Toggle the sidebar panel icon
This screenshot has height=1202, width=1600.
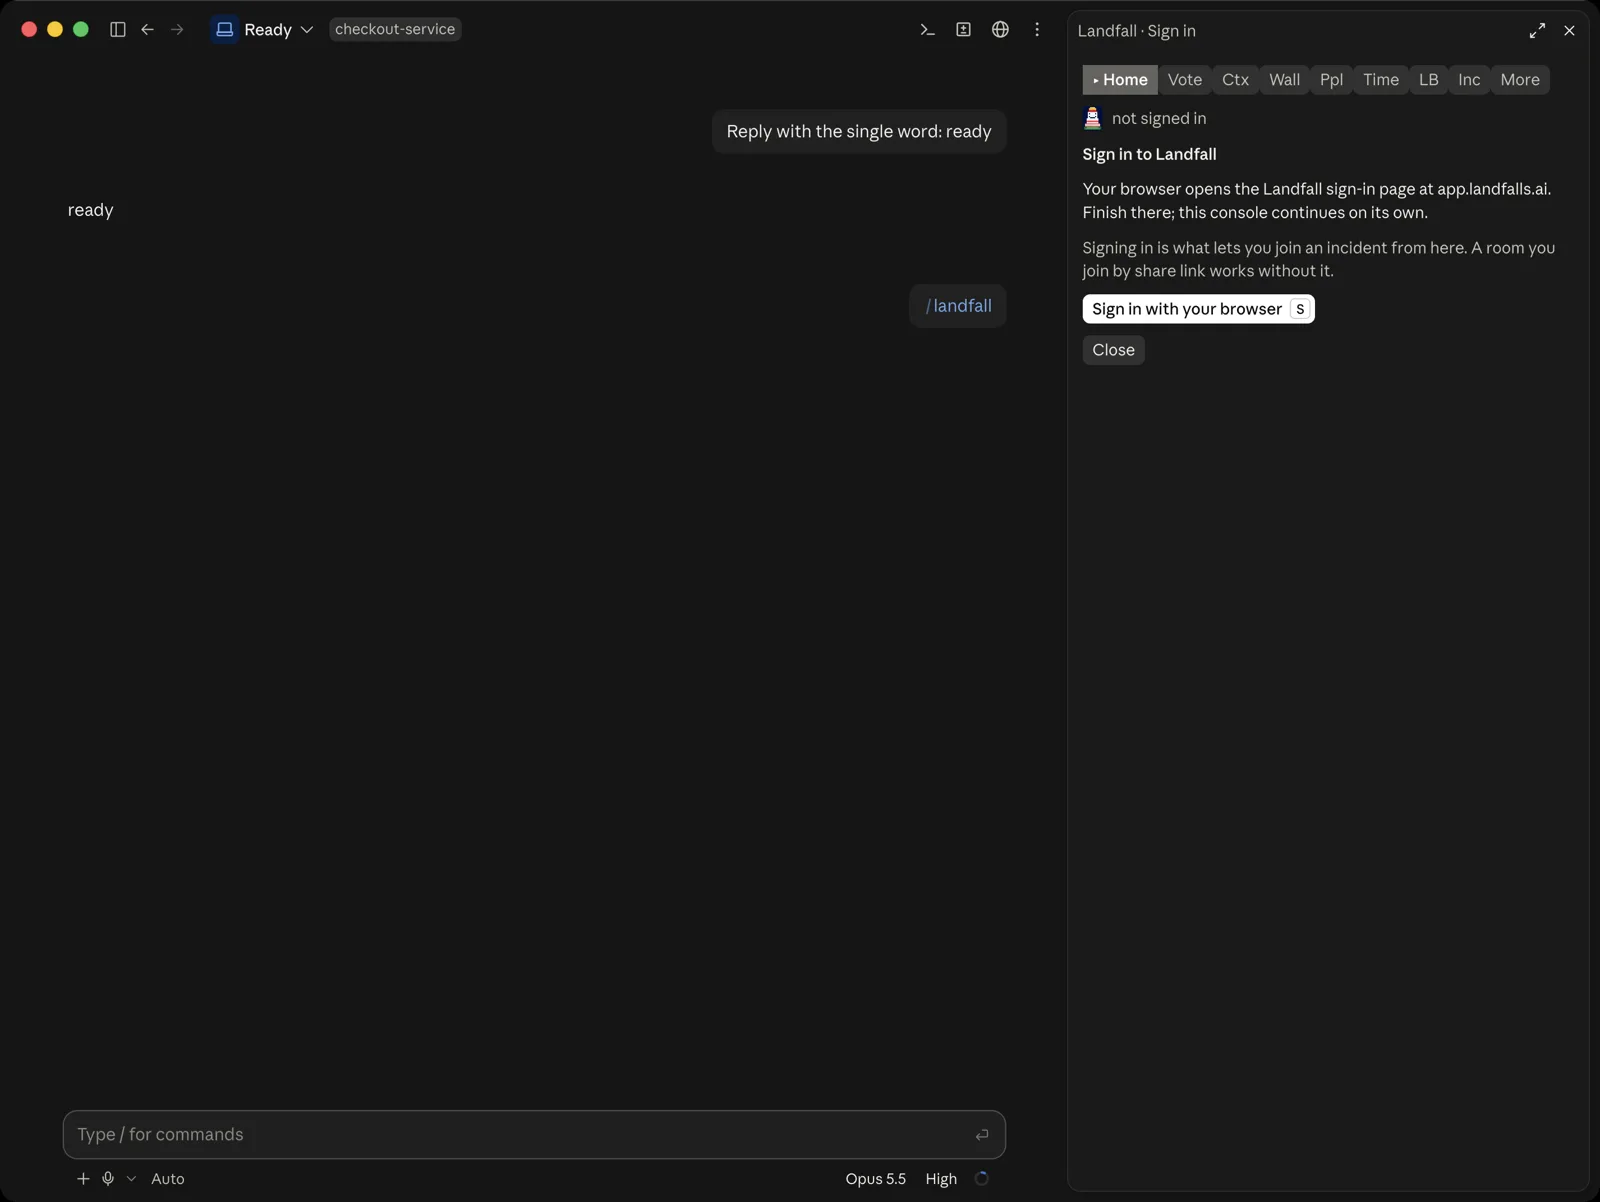tap(118, 30)
